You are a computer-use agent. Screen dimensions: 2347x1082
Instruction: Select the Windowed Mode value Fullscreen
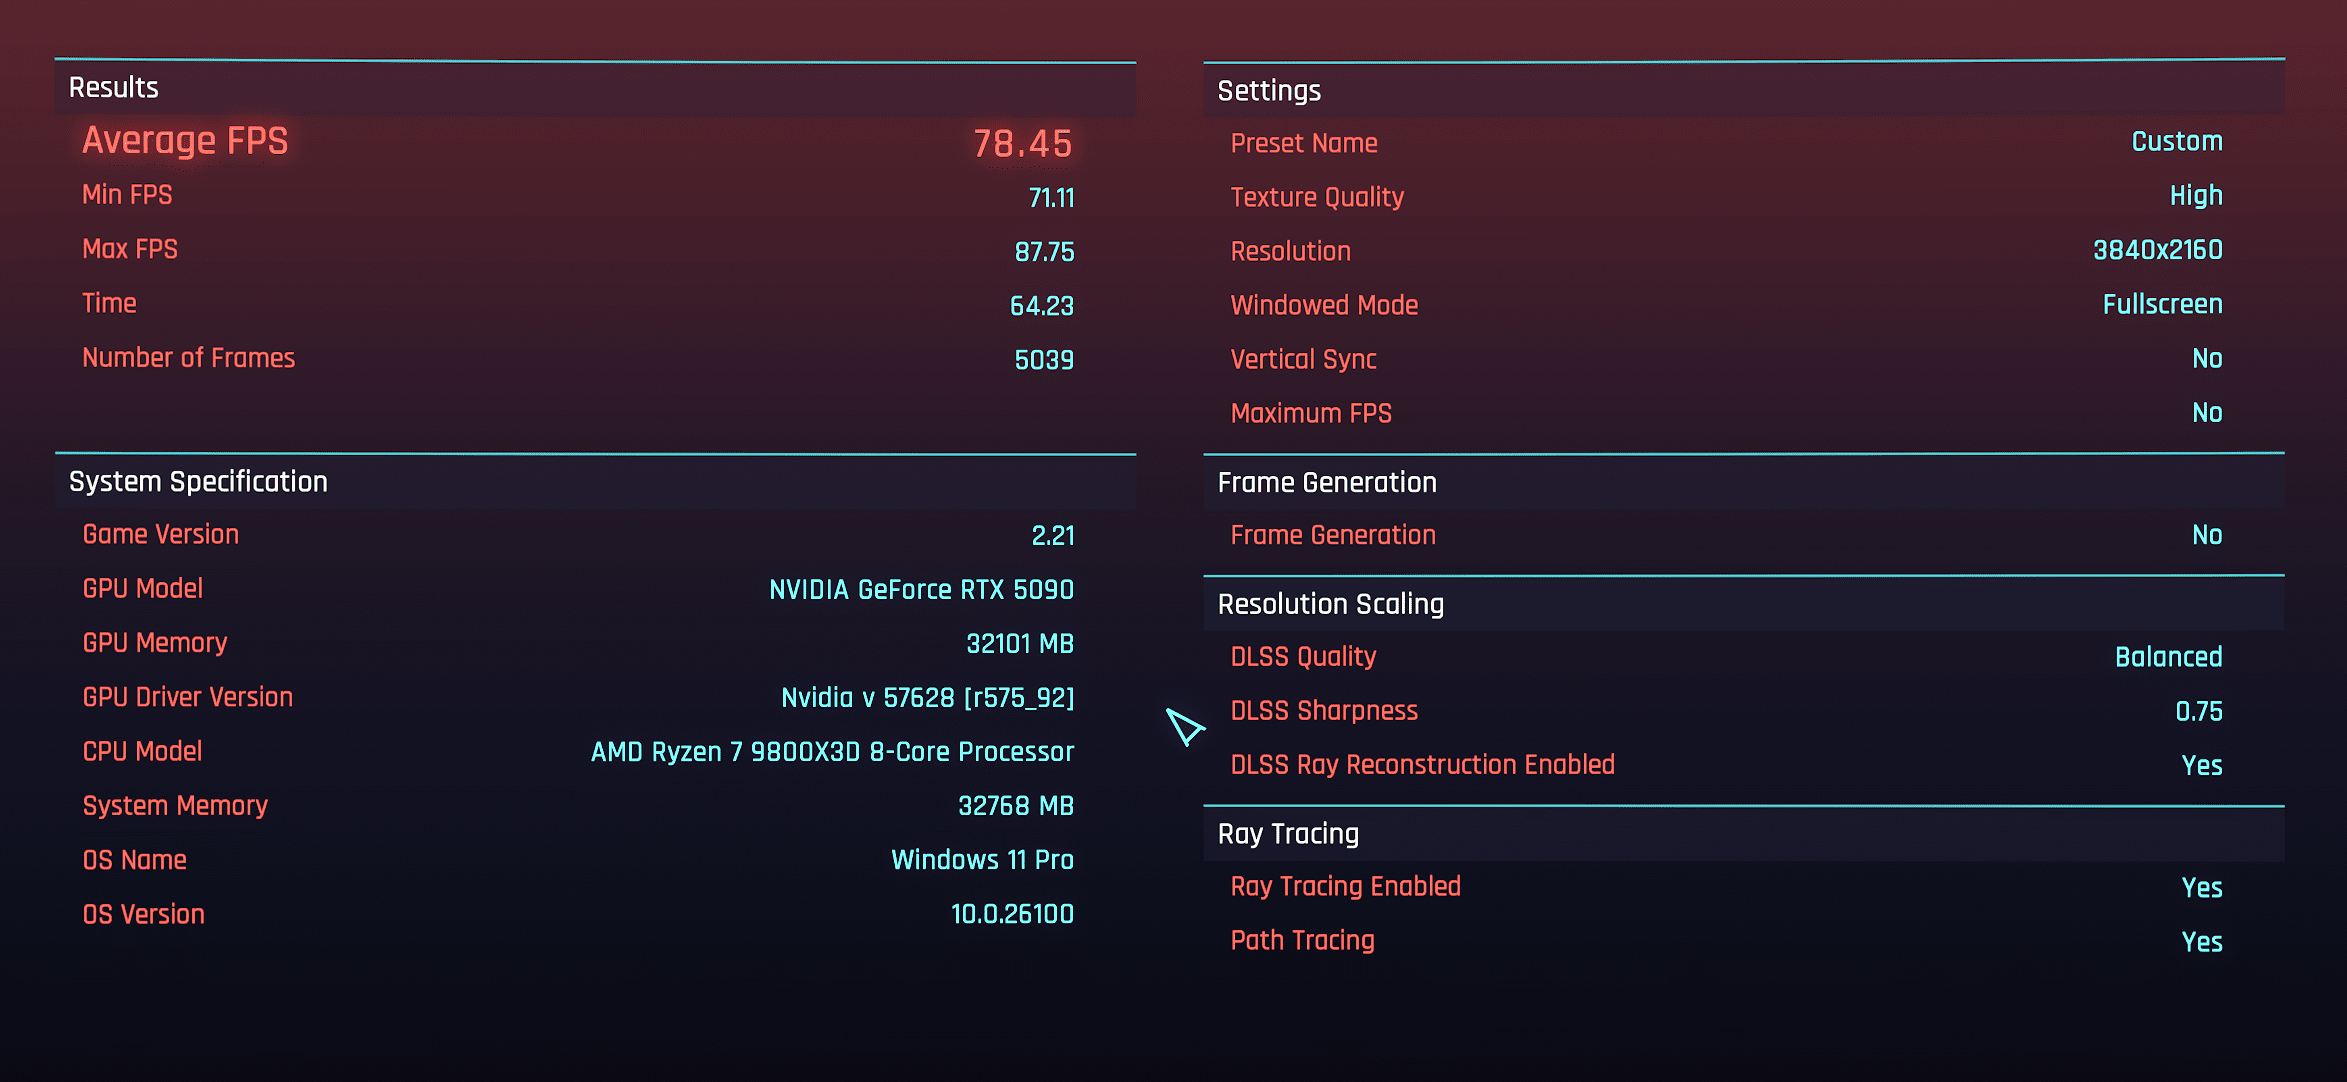pos(2162,304)
